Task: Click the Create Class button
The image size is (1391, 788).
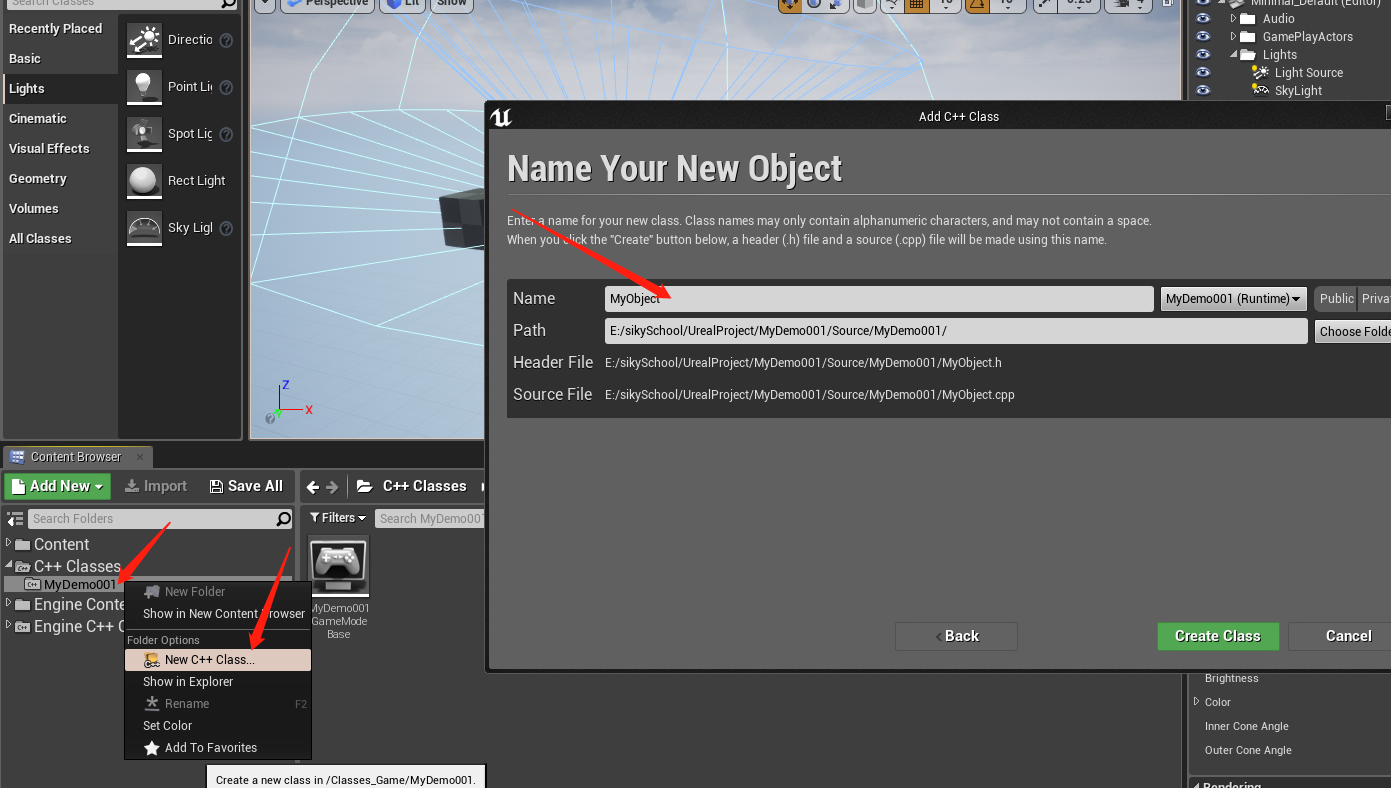Action: pyautogui.click(x=1218, y=636)
